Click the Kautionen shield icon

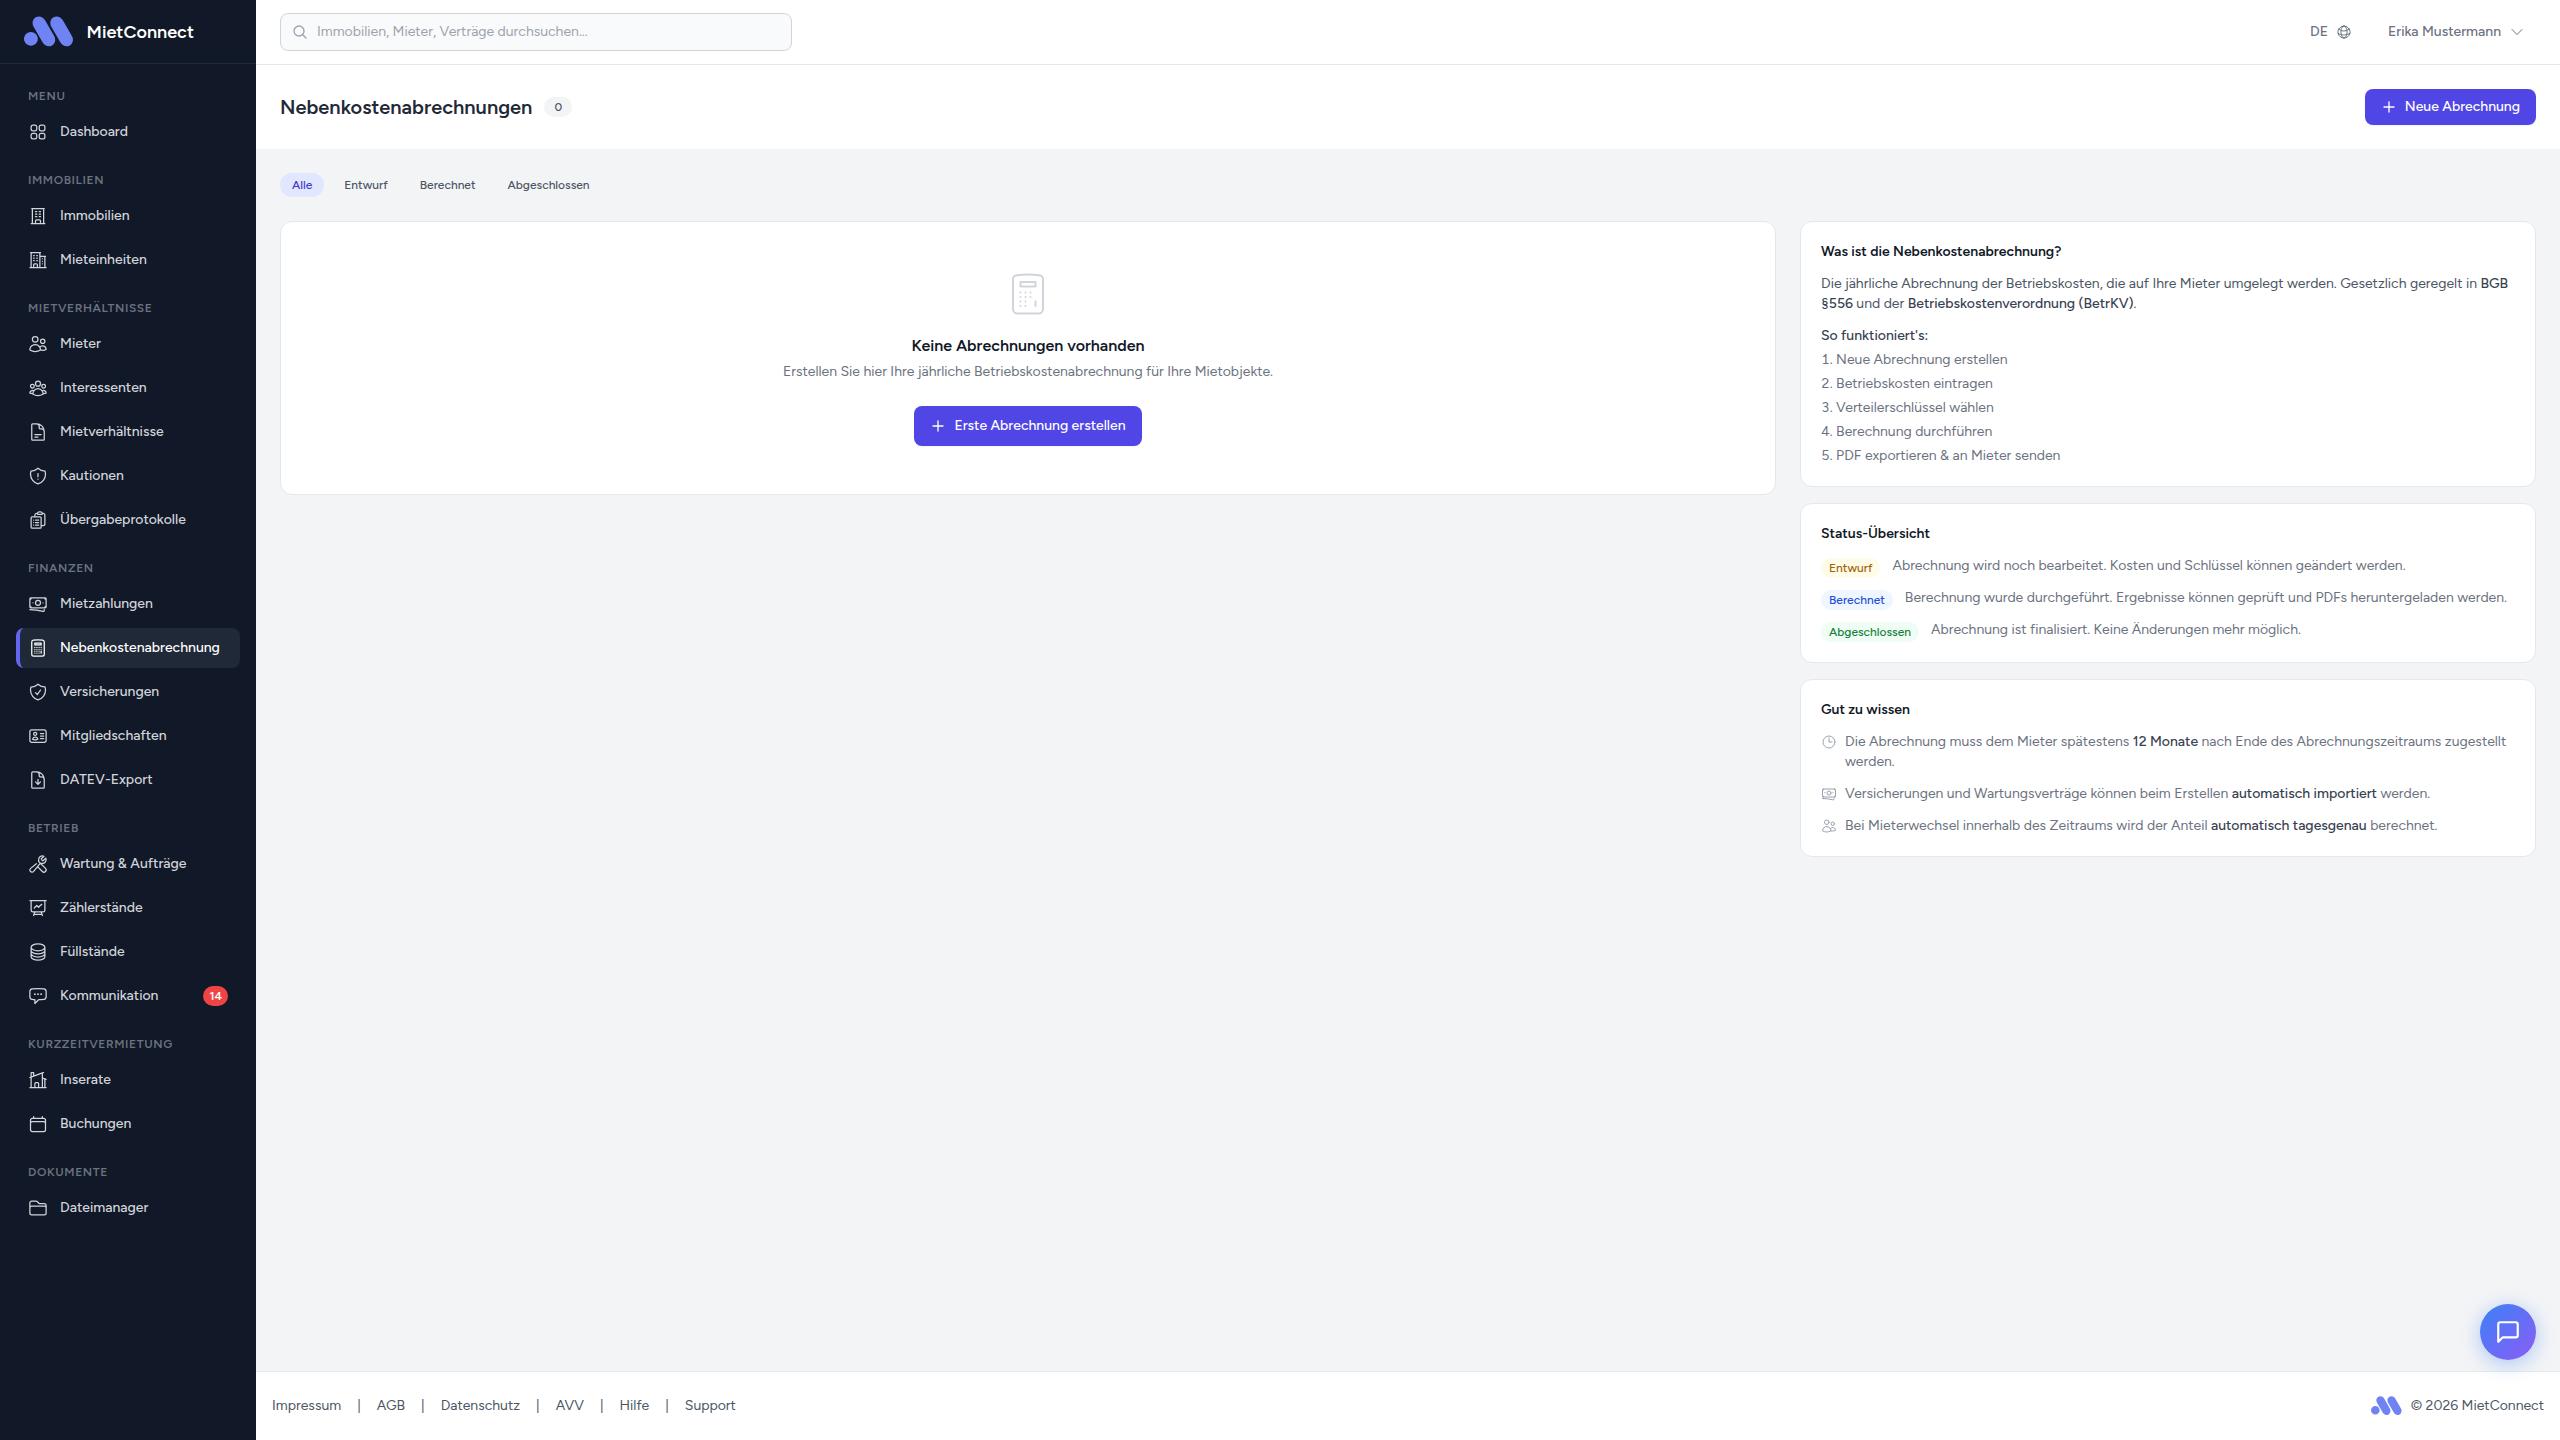click(38, 475)
